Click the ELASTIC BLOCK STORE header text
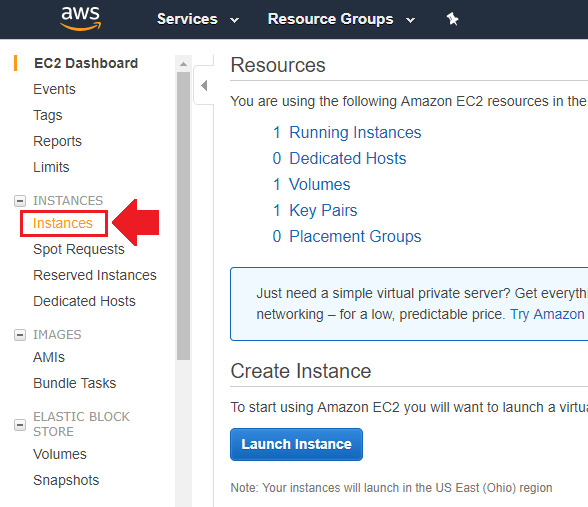The width and height of the screenshot is (588, 507). [x=81, y=424]
